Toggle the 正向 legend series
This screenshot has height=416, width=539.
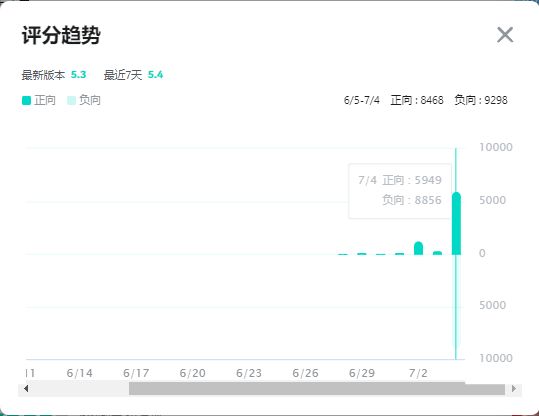(38, 100)
